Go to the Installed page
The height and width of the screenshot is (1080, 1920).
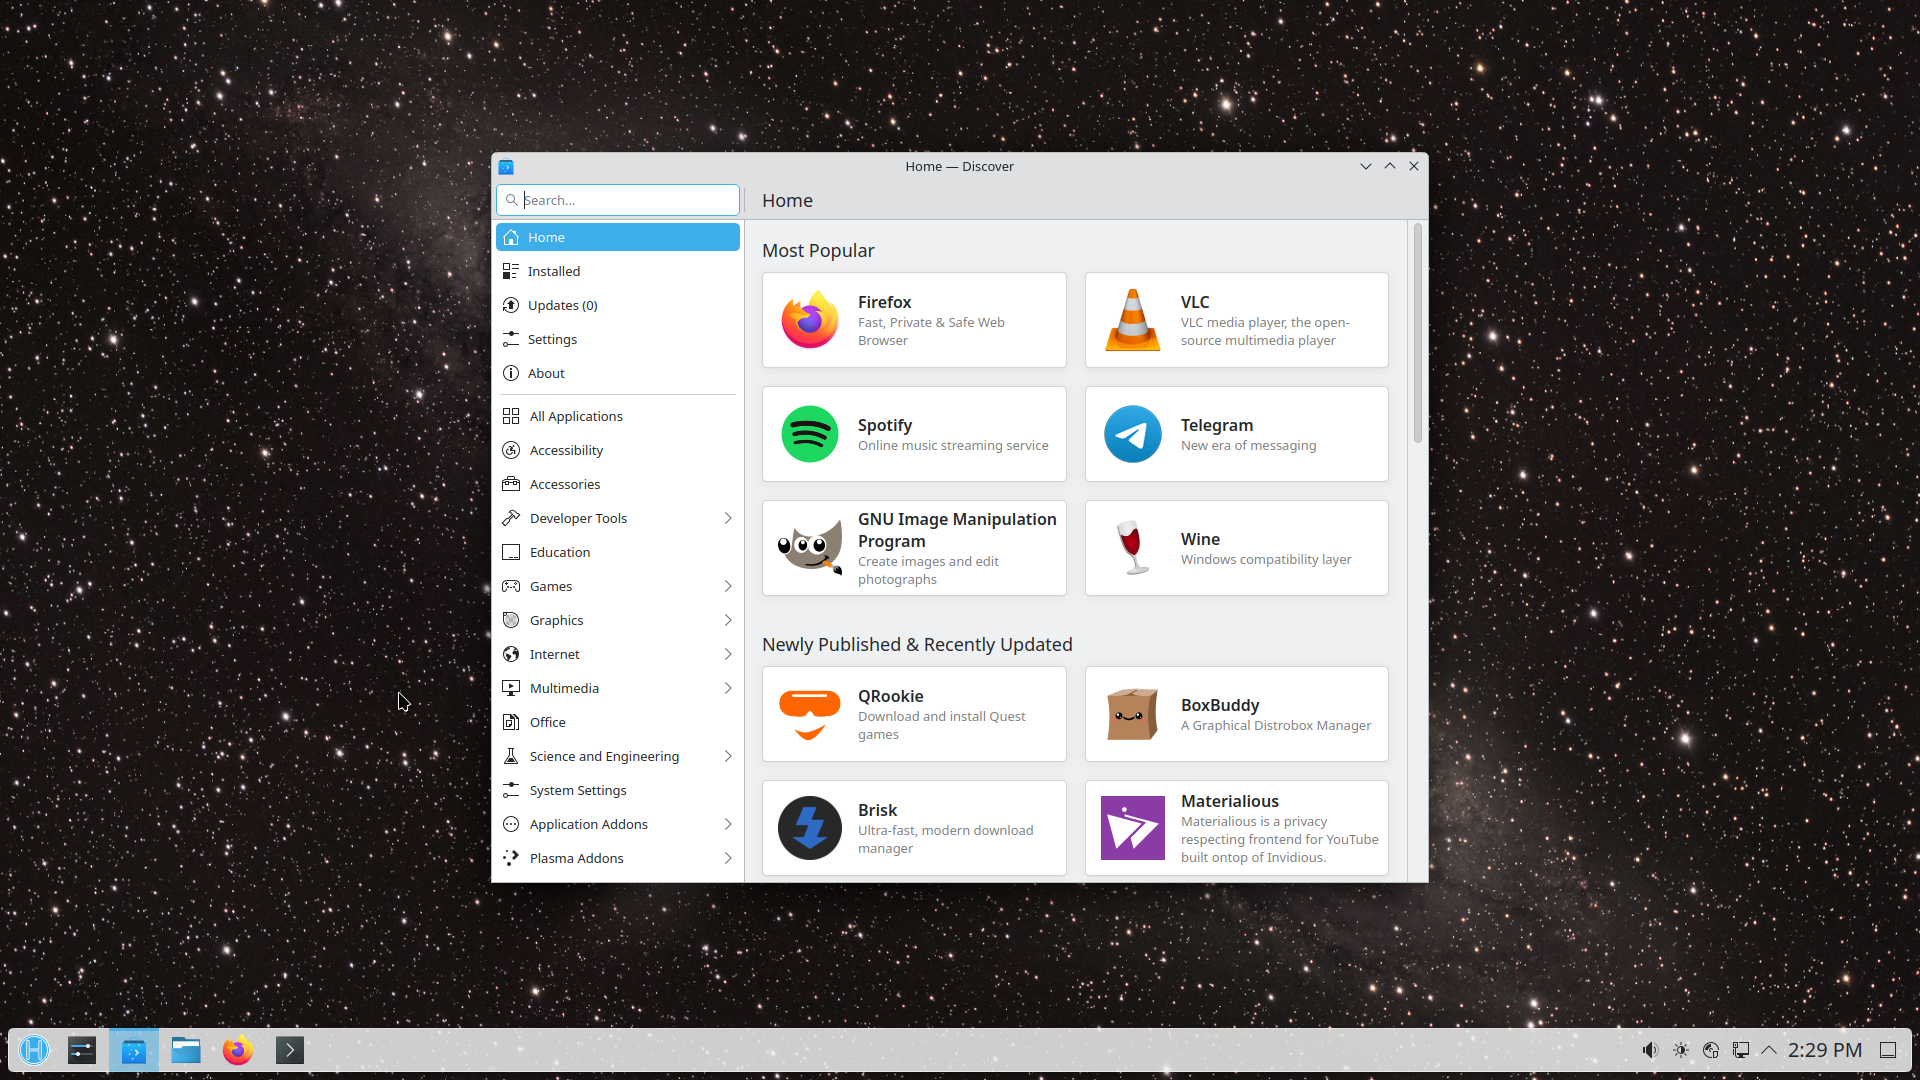pyautogui.click(x=618, y=271)
